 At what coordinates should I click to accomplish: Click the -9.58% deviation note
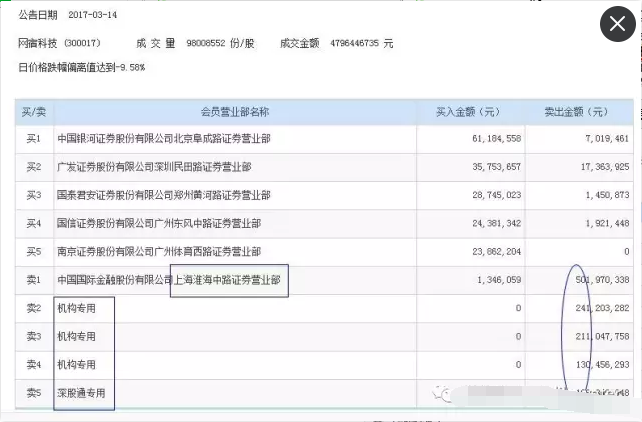pyautogui.click(x=81, y=67)
